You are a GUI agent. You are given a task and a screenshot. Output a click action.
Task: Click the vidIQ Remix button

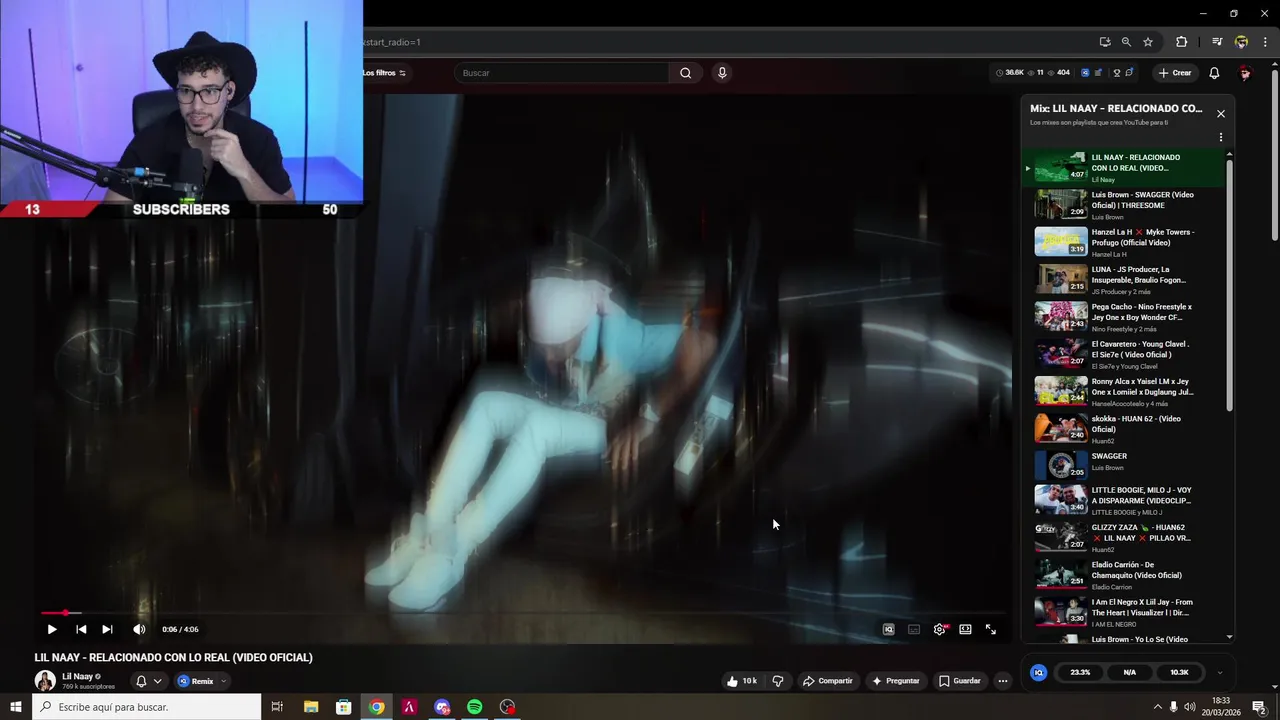(195, 681)
